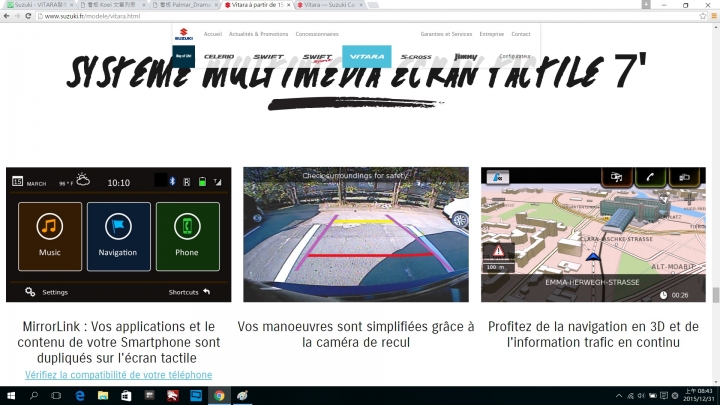Select the S-Cross model logo

point(416,56)
